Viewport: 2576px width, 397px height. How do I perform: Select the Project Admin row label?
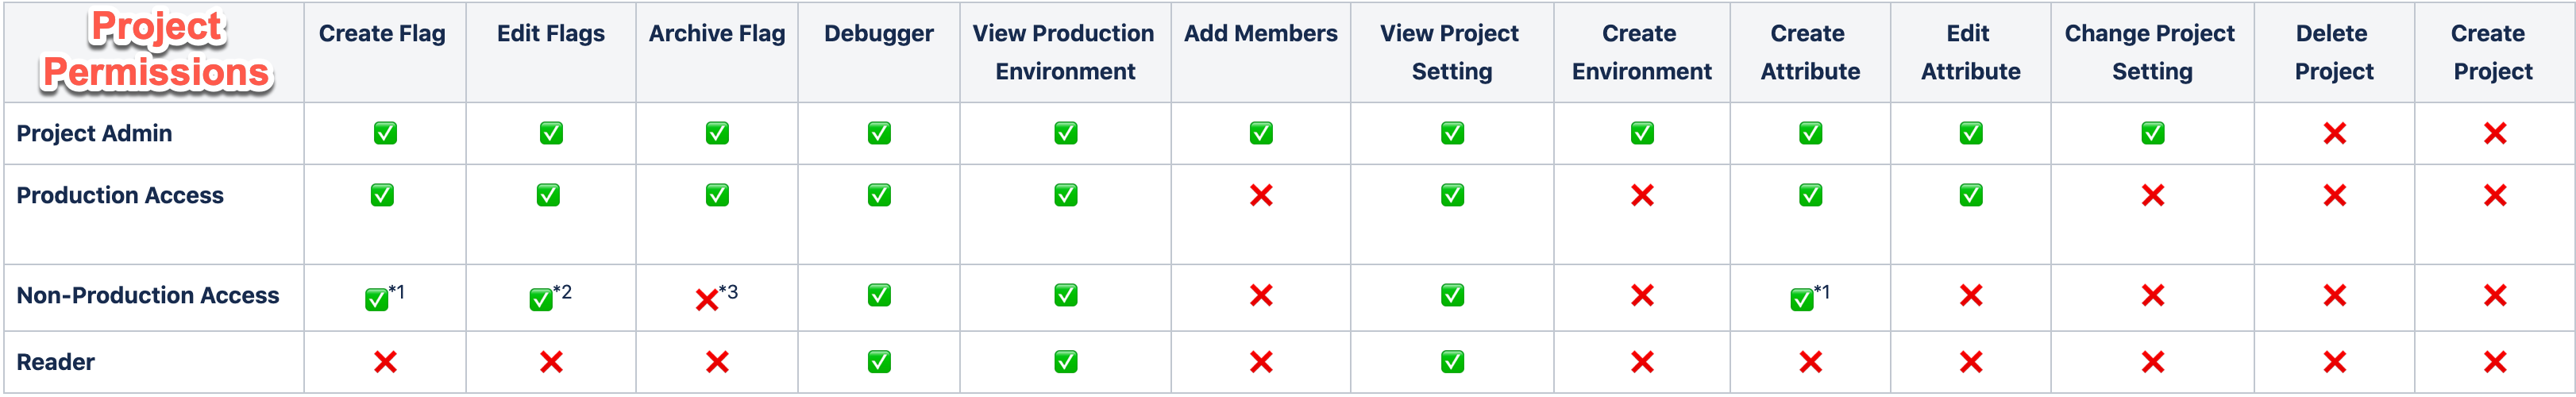94,133
